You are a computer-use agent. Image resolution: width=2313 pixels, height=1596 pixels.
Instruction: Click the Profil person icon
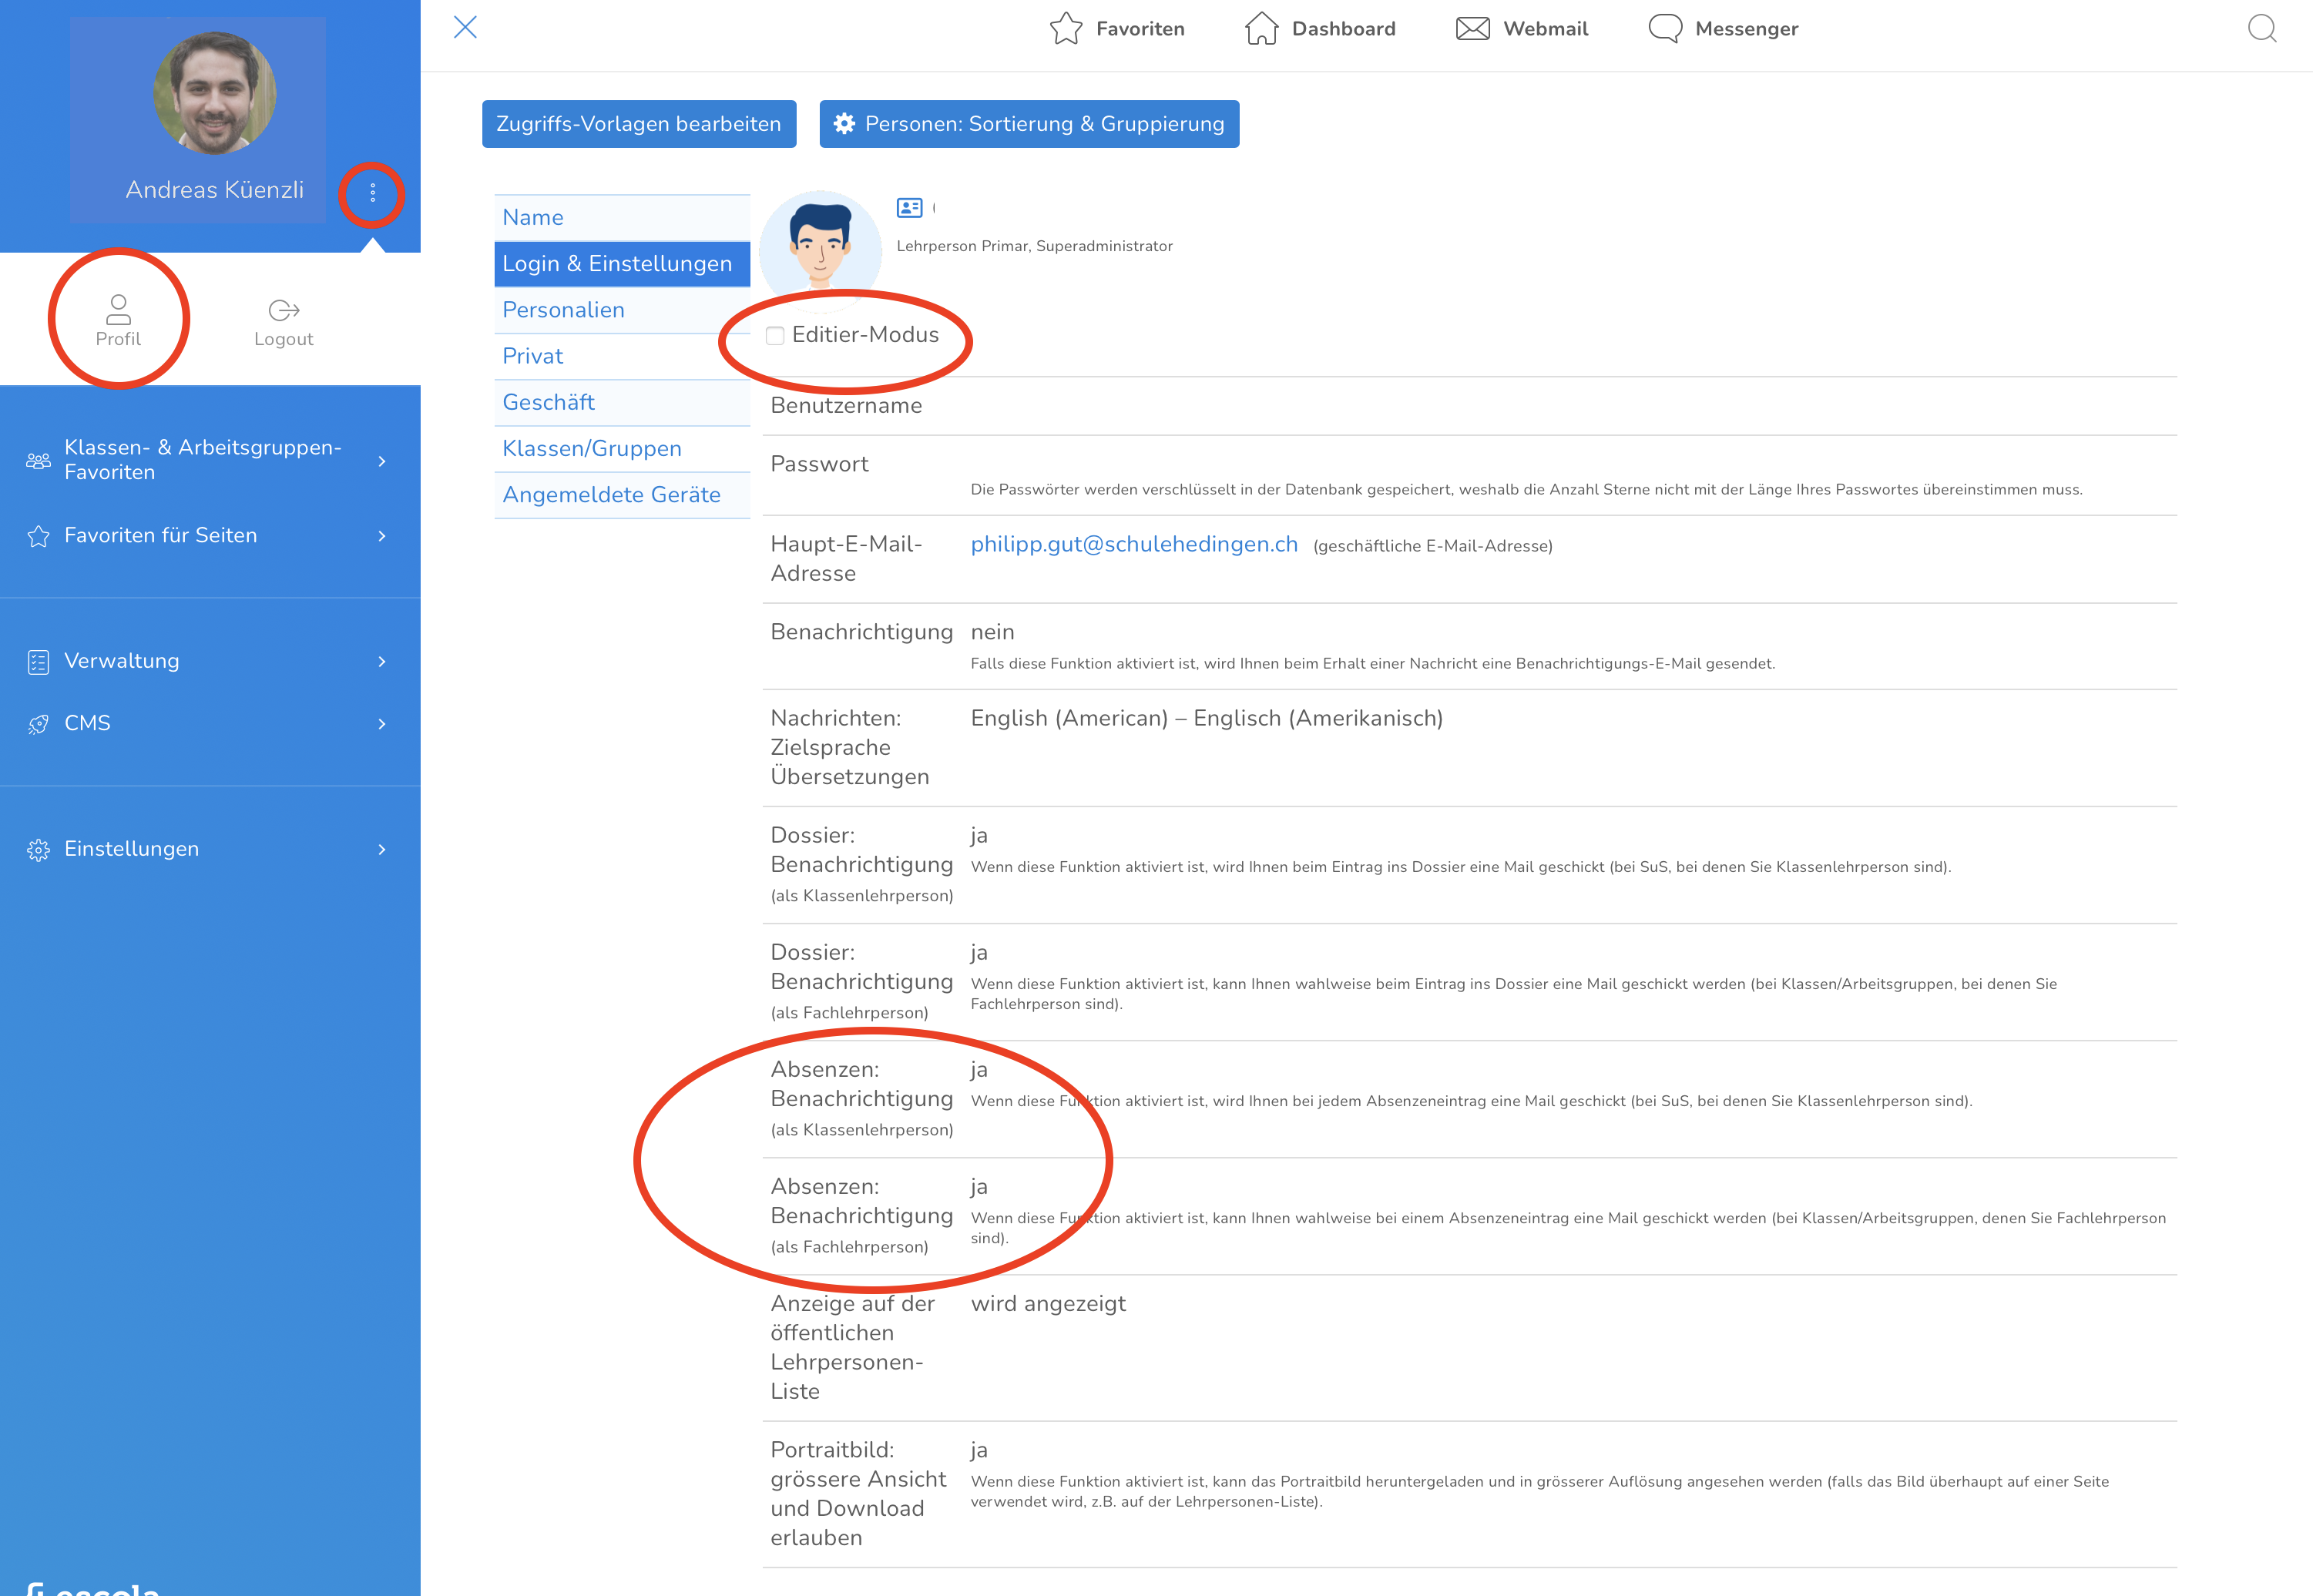118,308
